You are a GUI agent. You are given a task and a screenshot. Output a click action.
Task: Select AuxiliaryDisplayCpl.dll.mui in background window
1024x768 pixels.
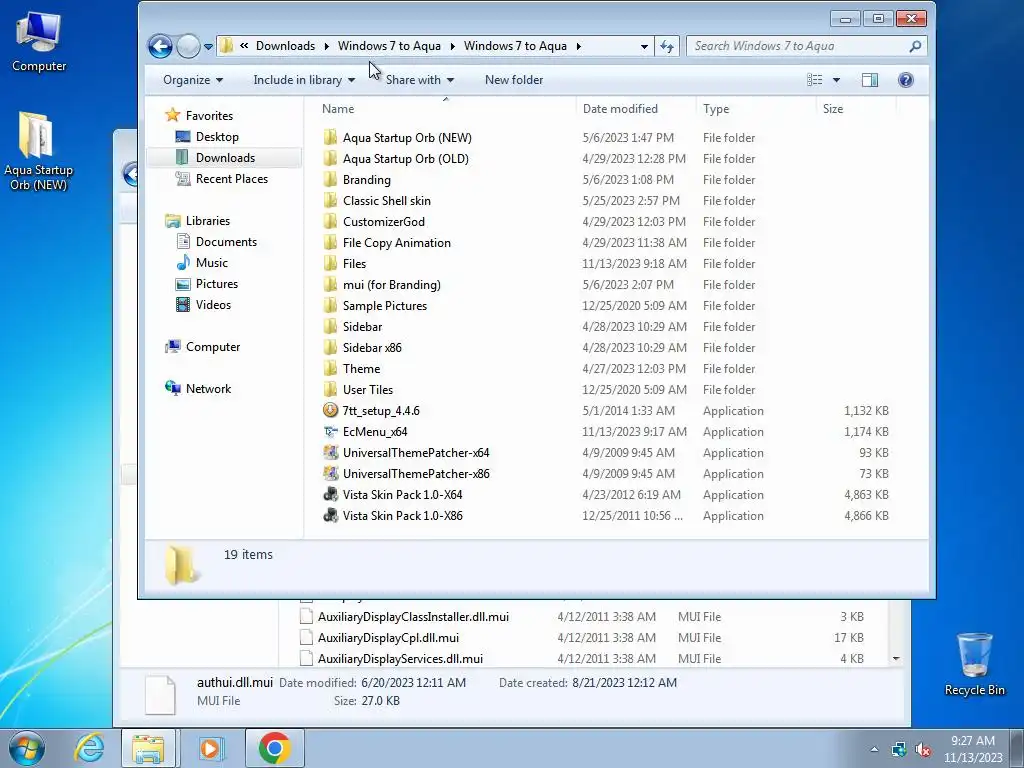point(388,637)
